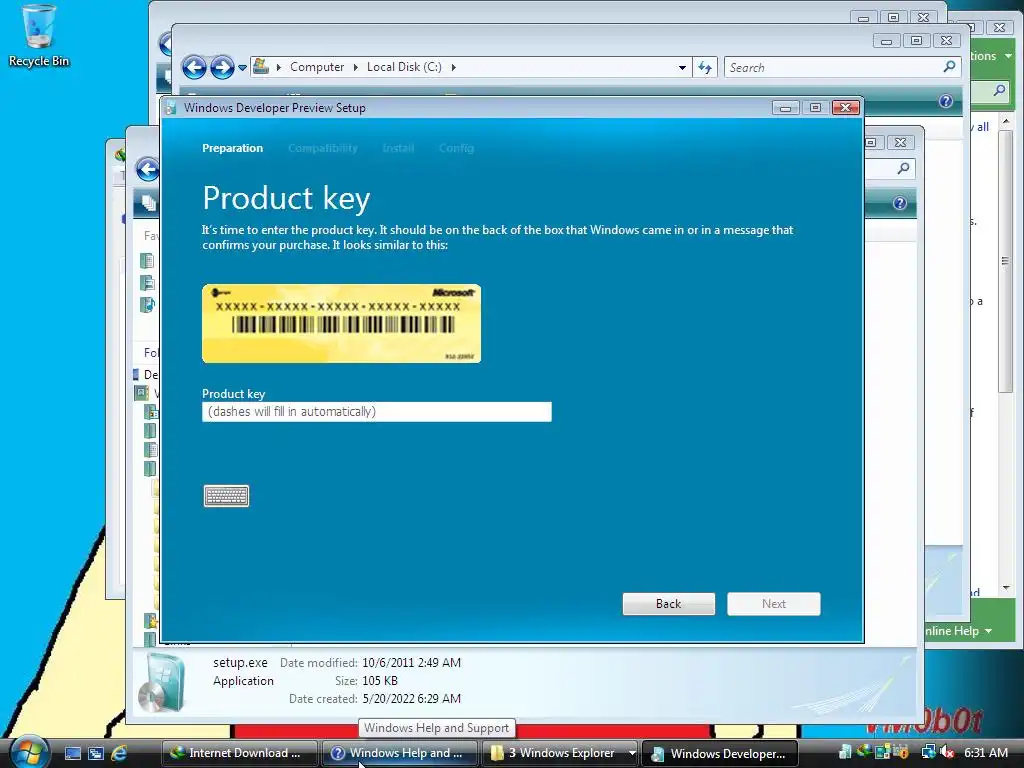Viewport: 1024px width, 768px height.
Task: Click inside the Product key input field
Action: (377, 412)
